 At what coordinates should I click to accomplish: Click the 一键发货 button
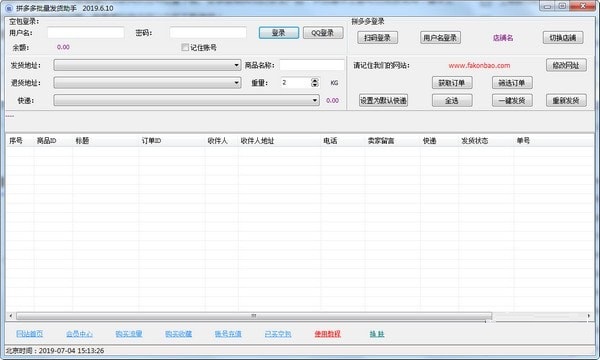click(512, 100)
